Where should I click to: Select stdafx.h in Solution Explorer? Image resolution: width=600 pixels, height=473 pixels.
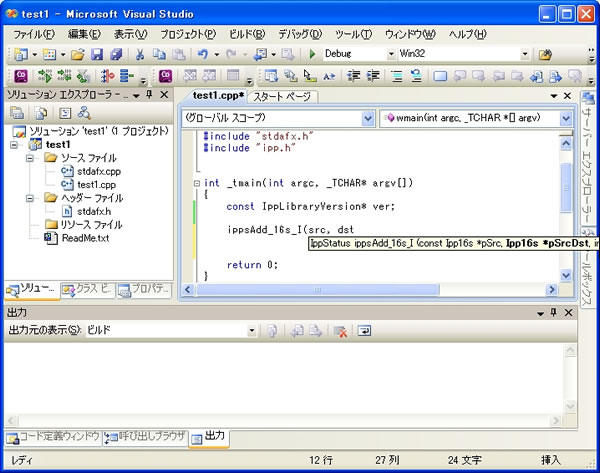(x=94, y=212)
